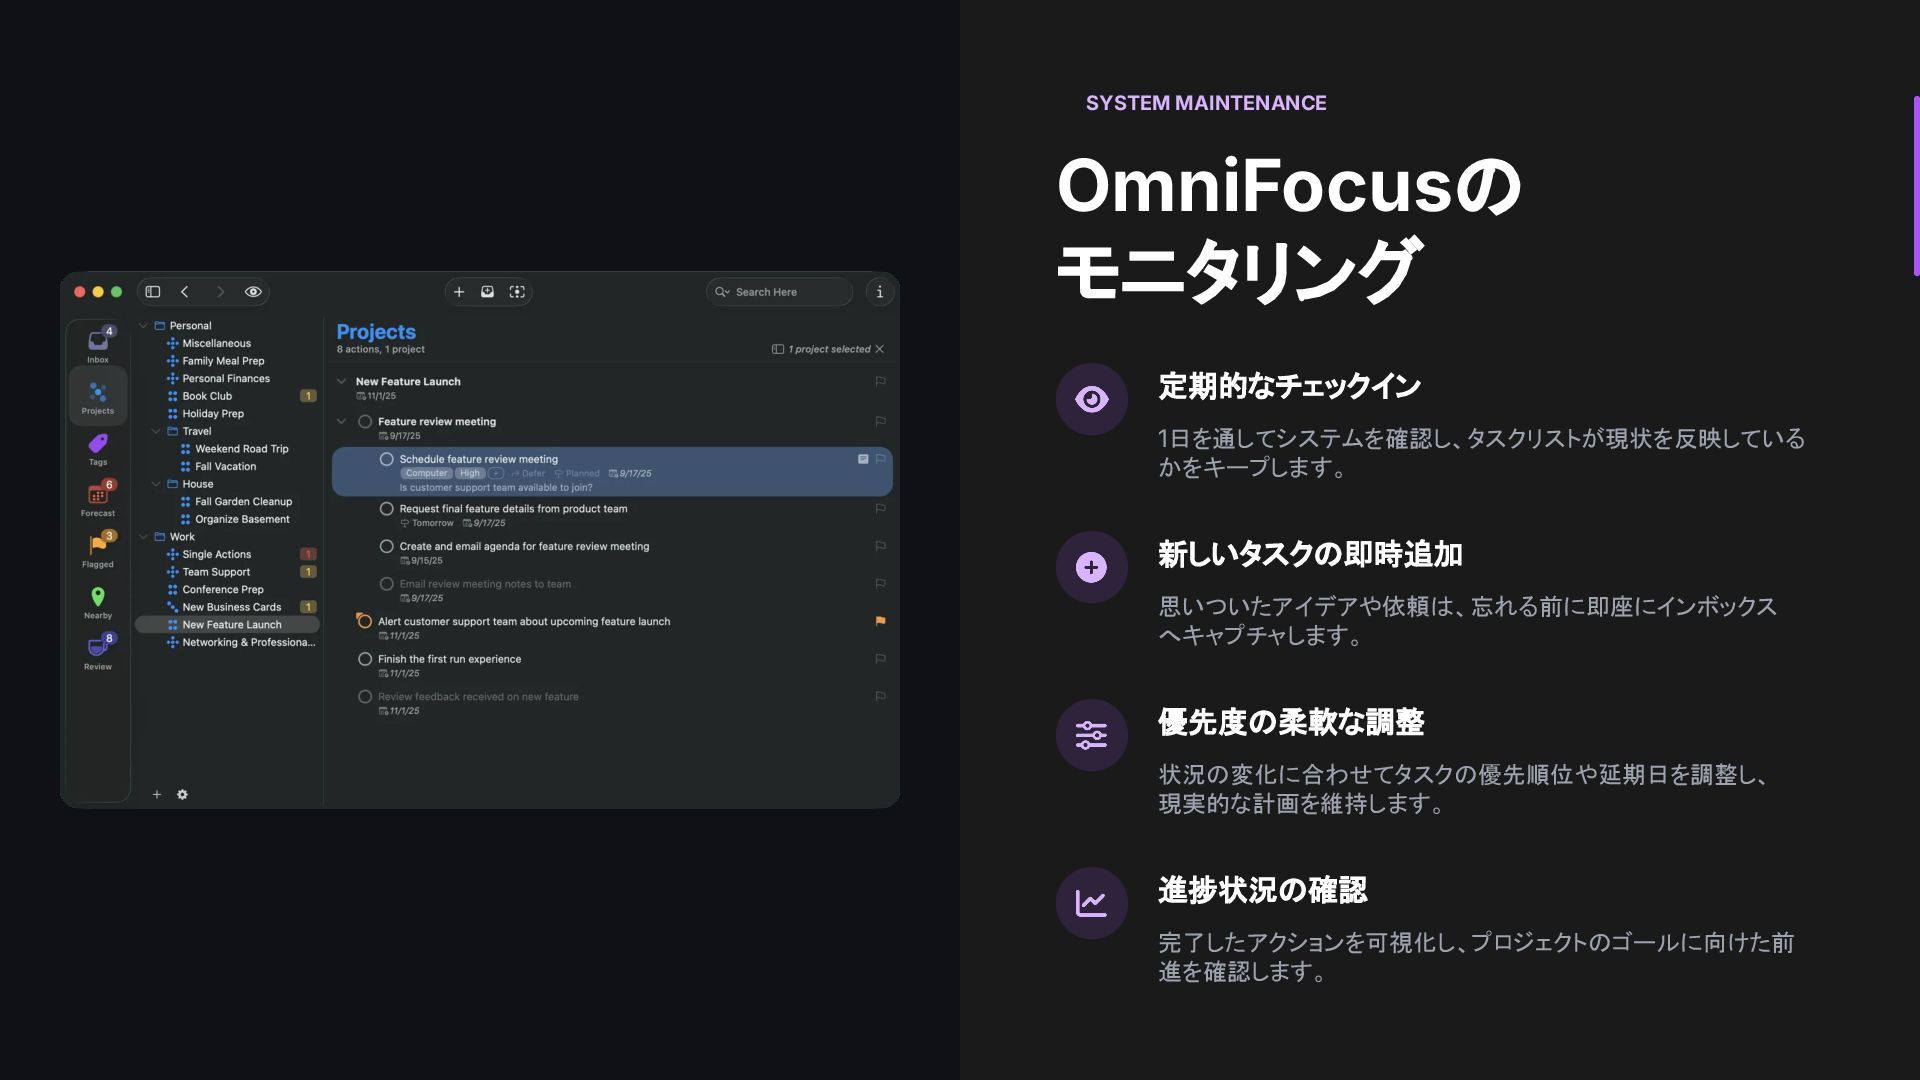Image resolution: width=1920 pixels, height=1080 pixels.
Task: Select the Conference Prep project
Action: [223, 590]
